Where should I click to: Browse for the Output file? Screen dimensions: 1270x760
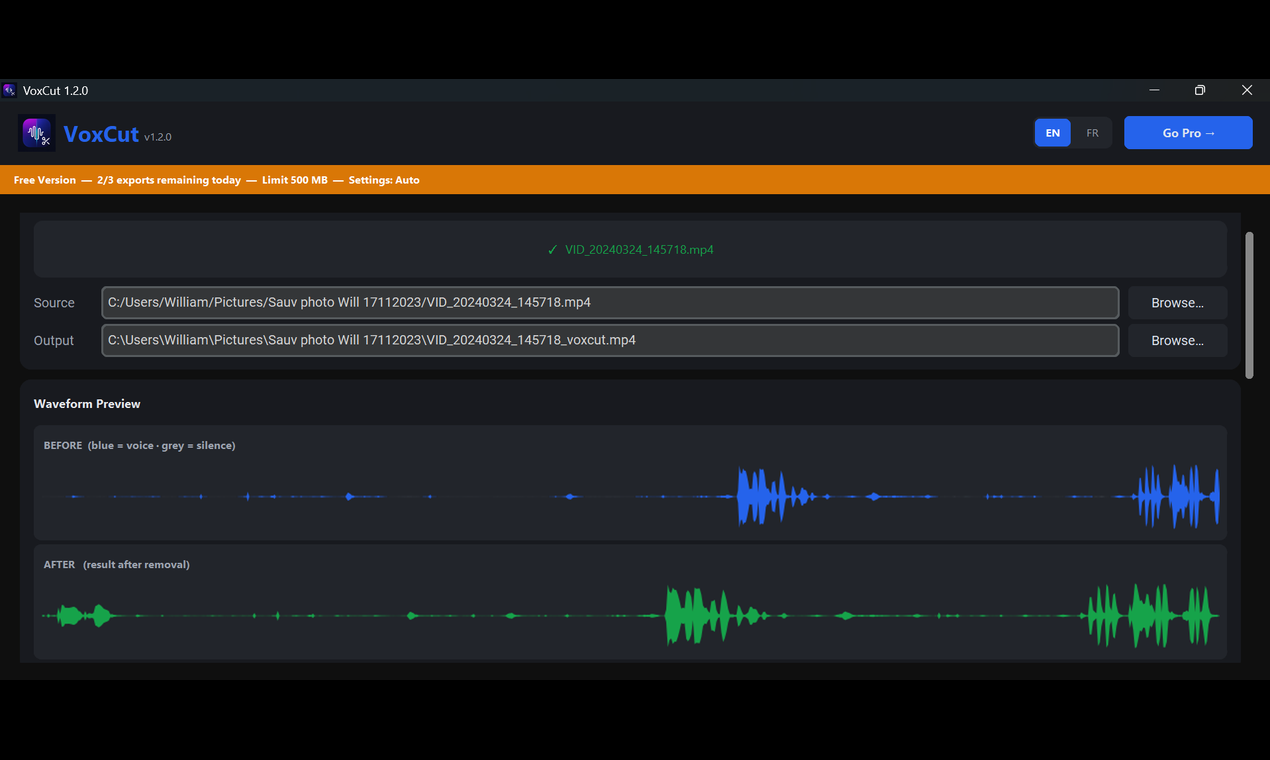(1177, 341)
